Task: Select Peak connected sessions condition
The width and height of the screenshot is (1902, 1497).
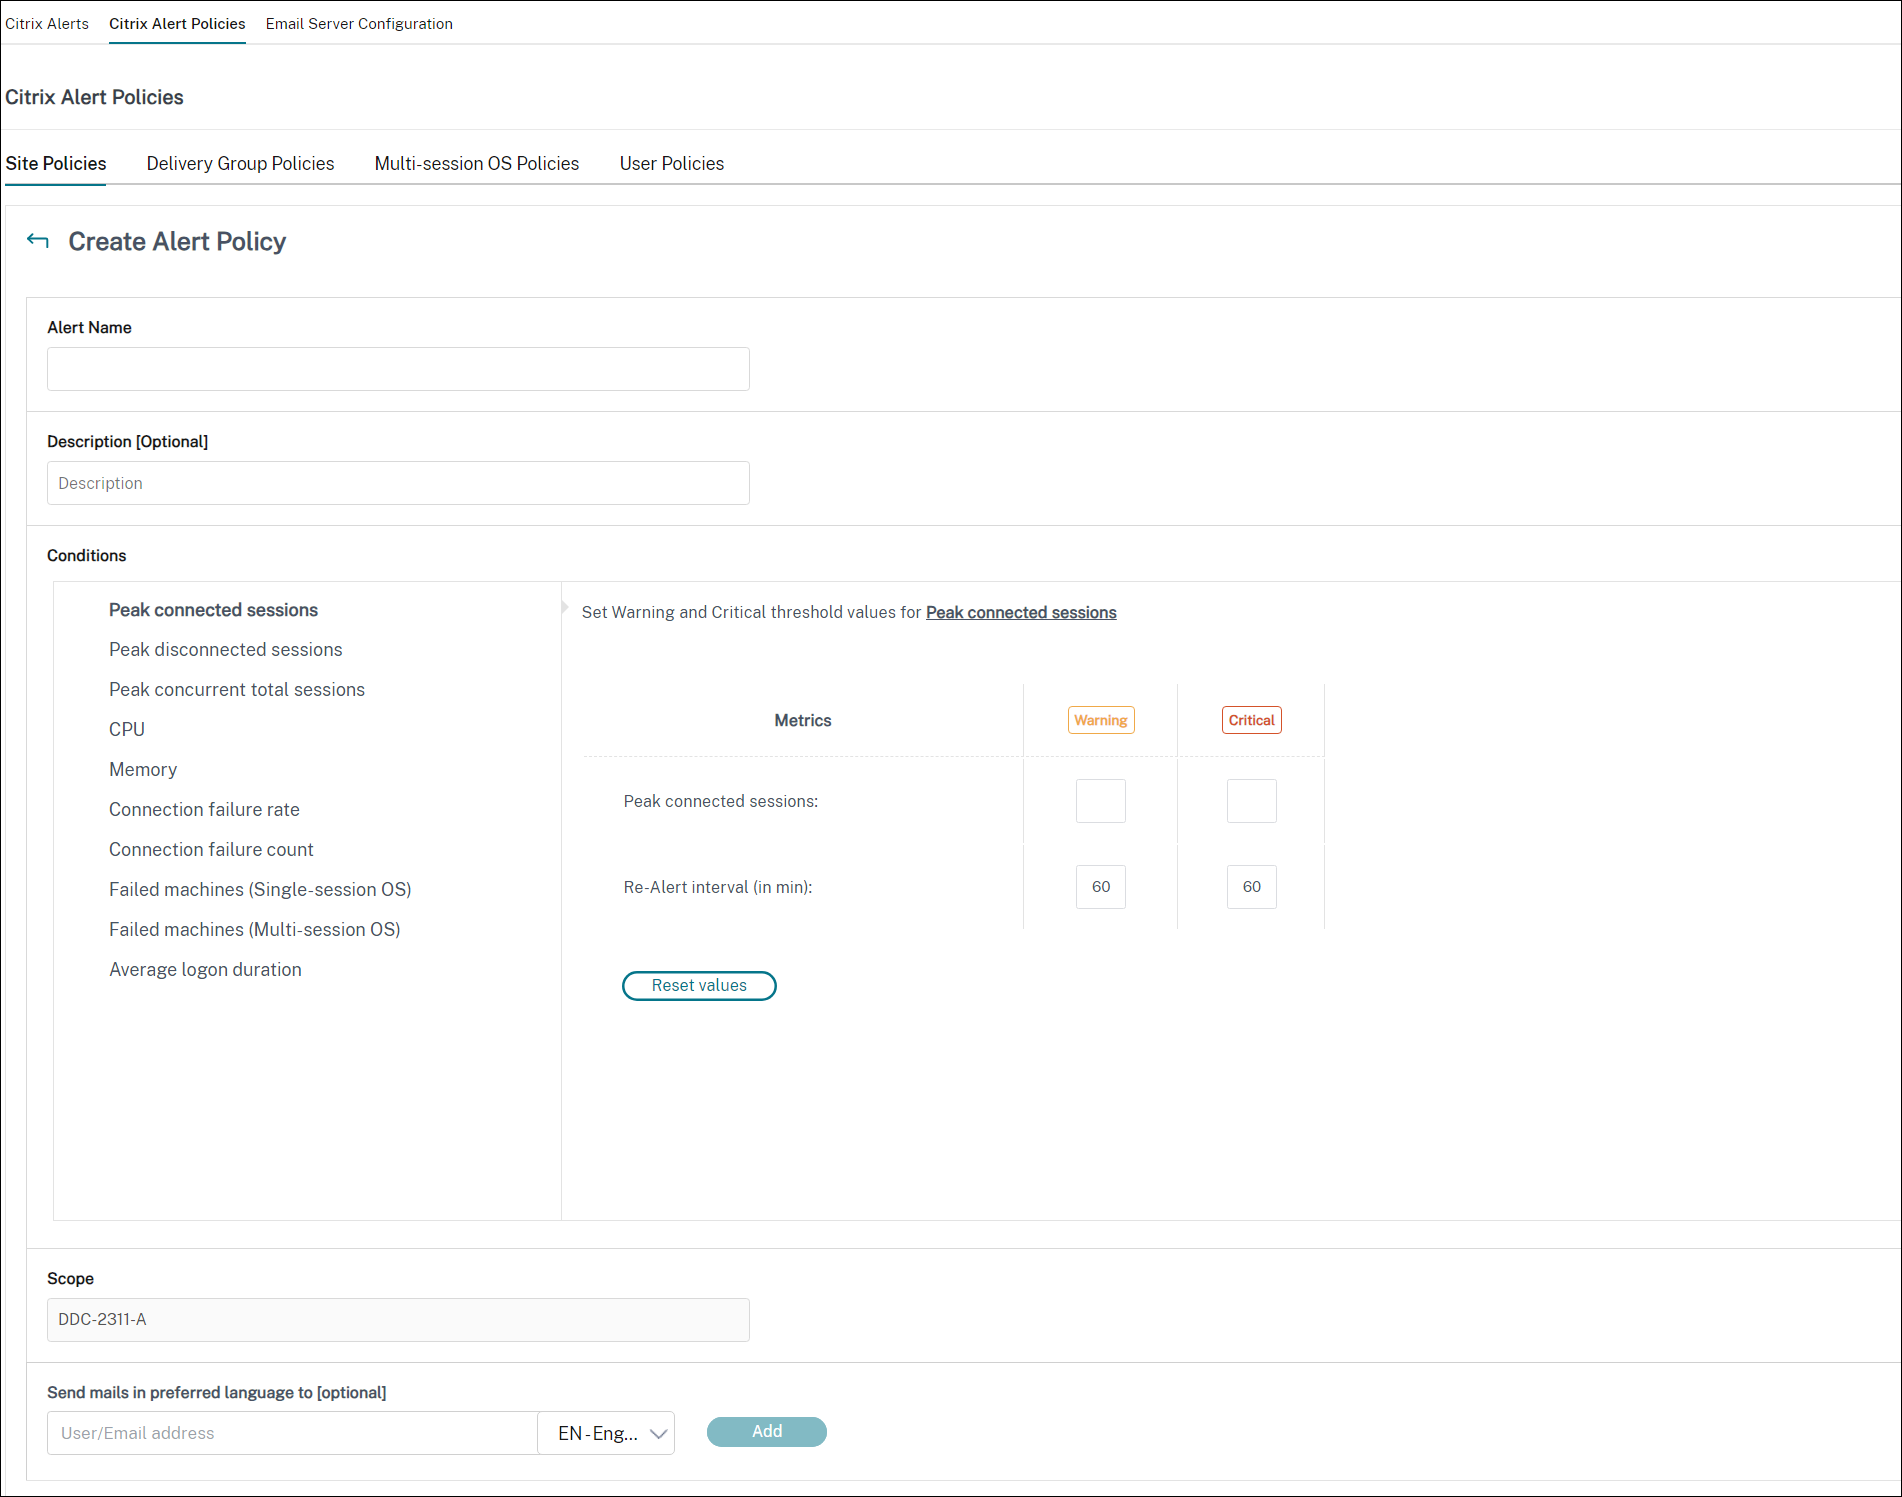Action: (x=213, y=610)
